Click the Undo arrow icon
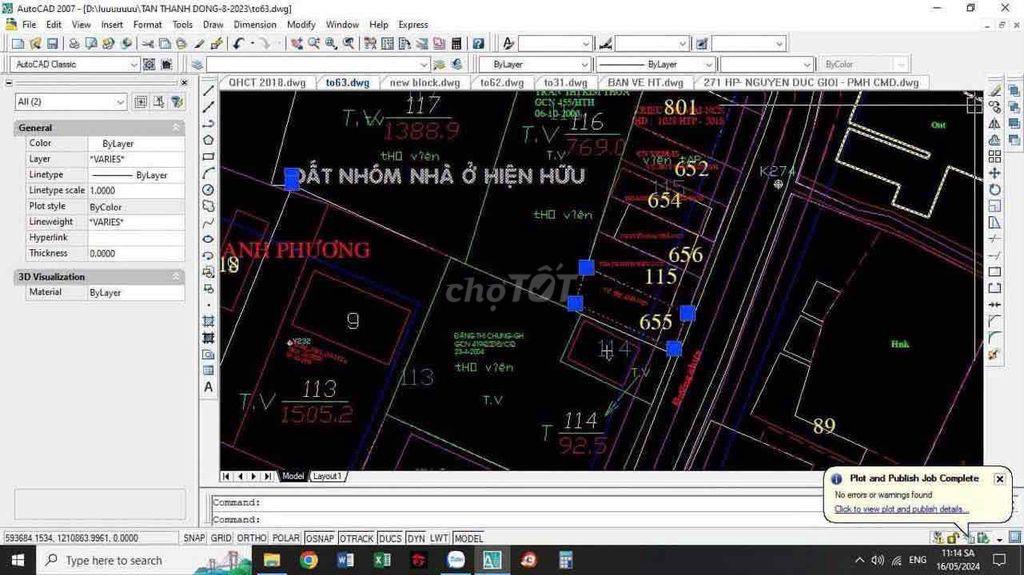This screenshot has height=575, width=1024. pos(238,44)
